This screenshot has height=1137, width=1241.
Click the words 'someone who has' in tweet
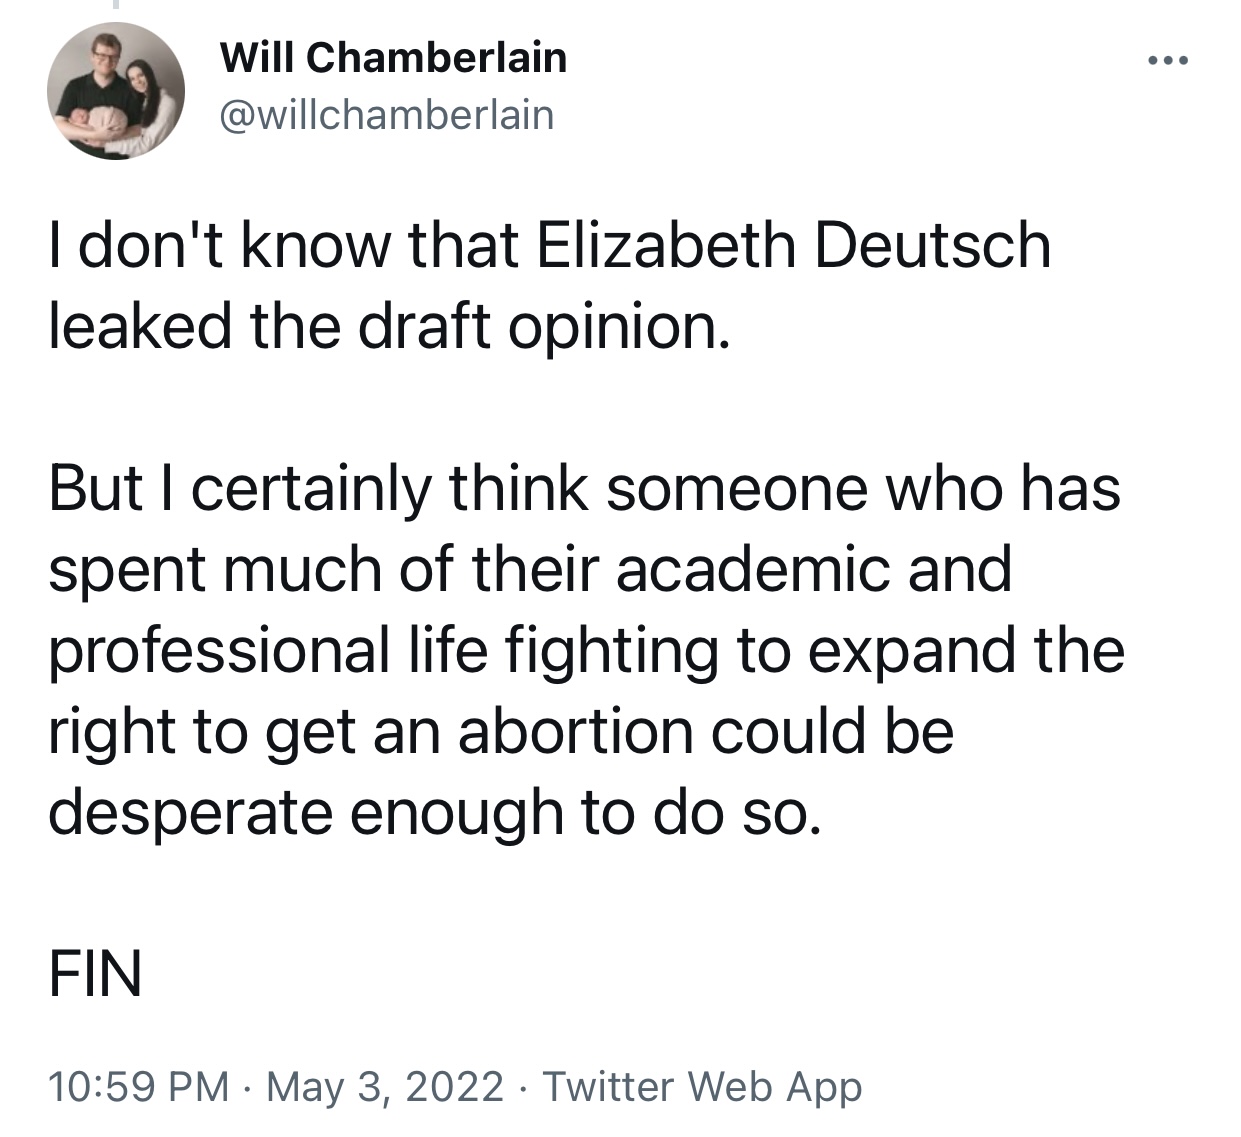point(863,489)
